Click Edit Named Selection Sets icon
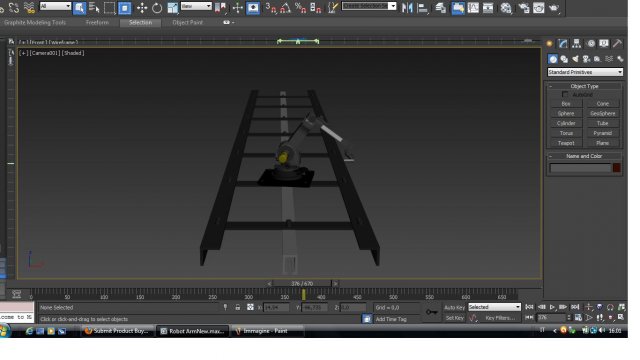 click(333, 8)
